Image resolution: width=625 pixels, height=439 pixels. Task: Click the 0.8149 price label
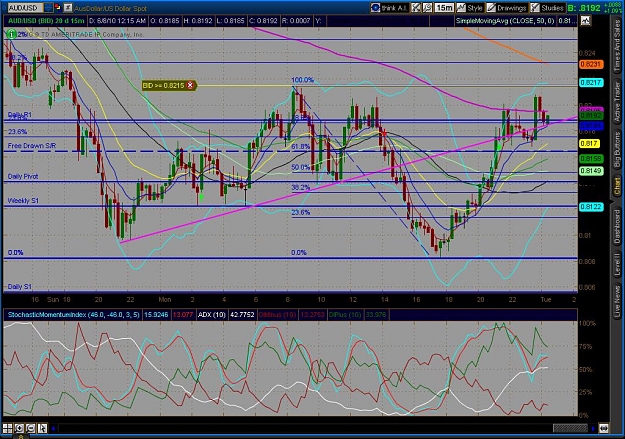pyautogui.click(x=591, y=171)
